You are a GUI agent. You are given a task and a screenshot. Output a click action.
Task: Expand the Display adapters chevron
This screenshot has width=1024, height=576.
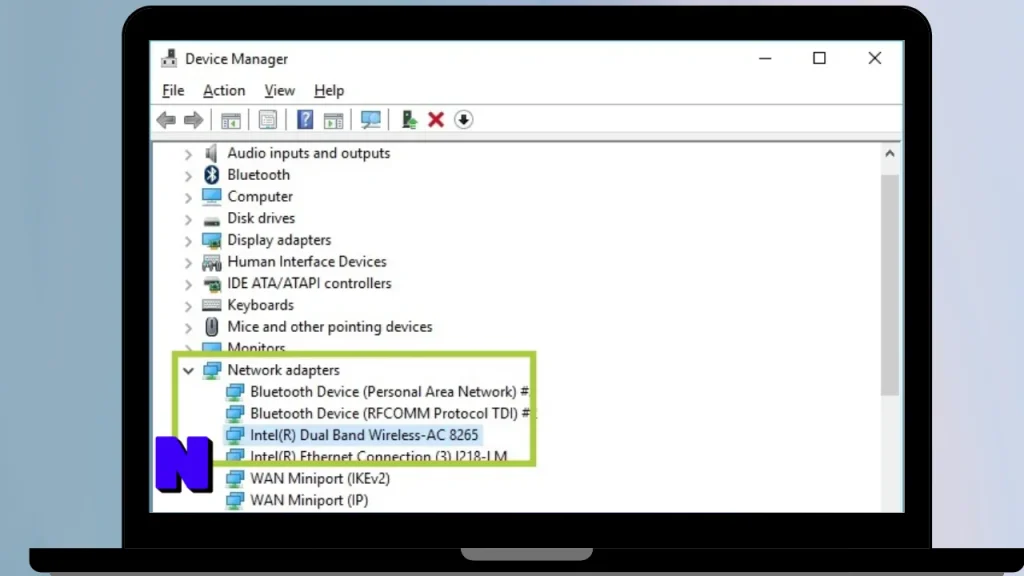[x=188, y=241]
